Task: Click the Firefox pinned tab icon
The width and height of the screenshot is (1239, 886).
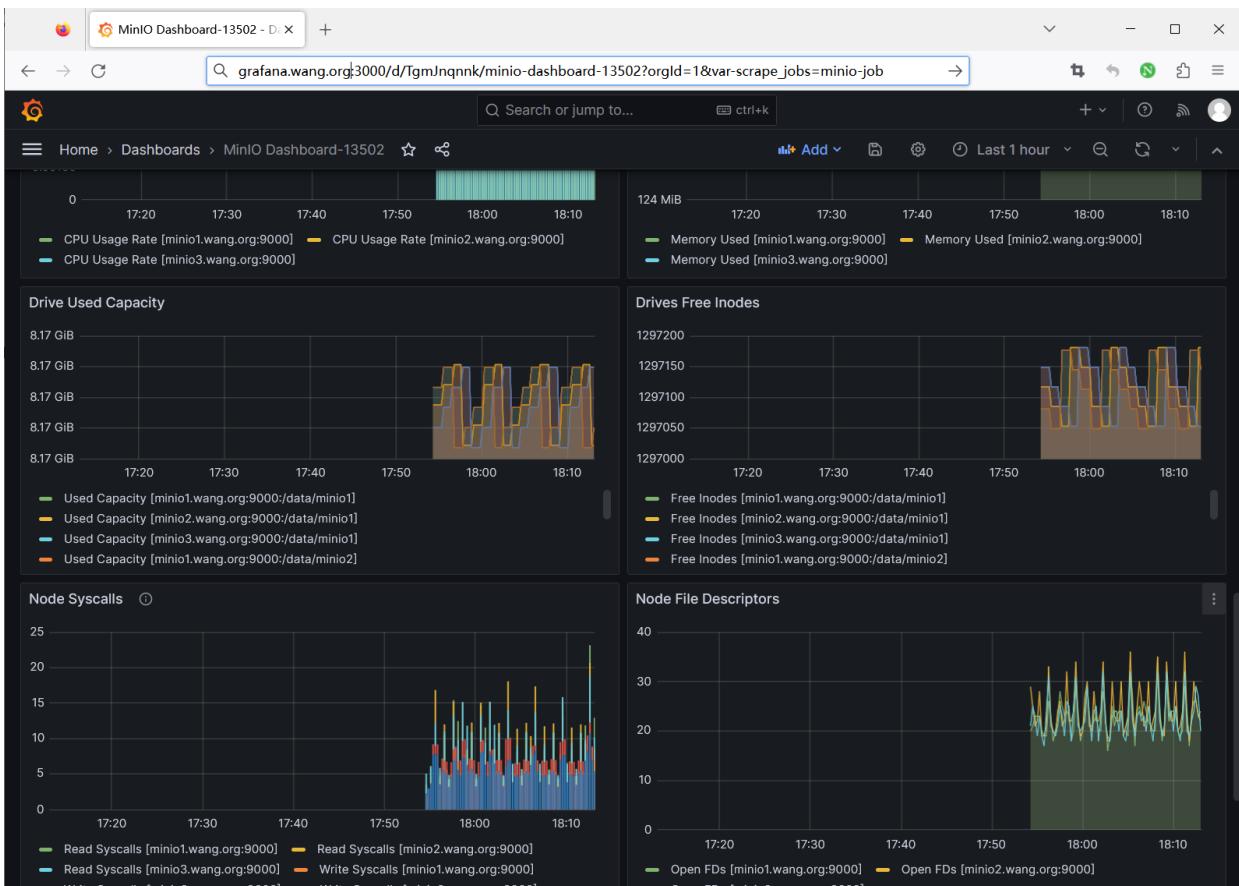Action: (63, 30)
